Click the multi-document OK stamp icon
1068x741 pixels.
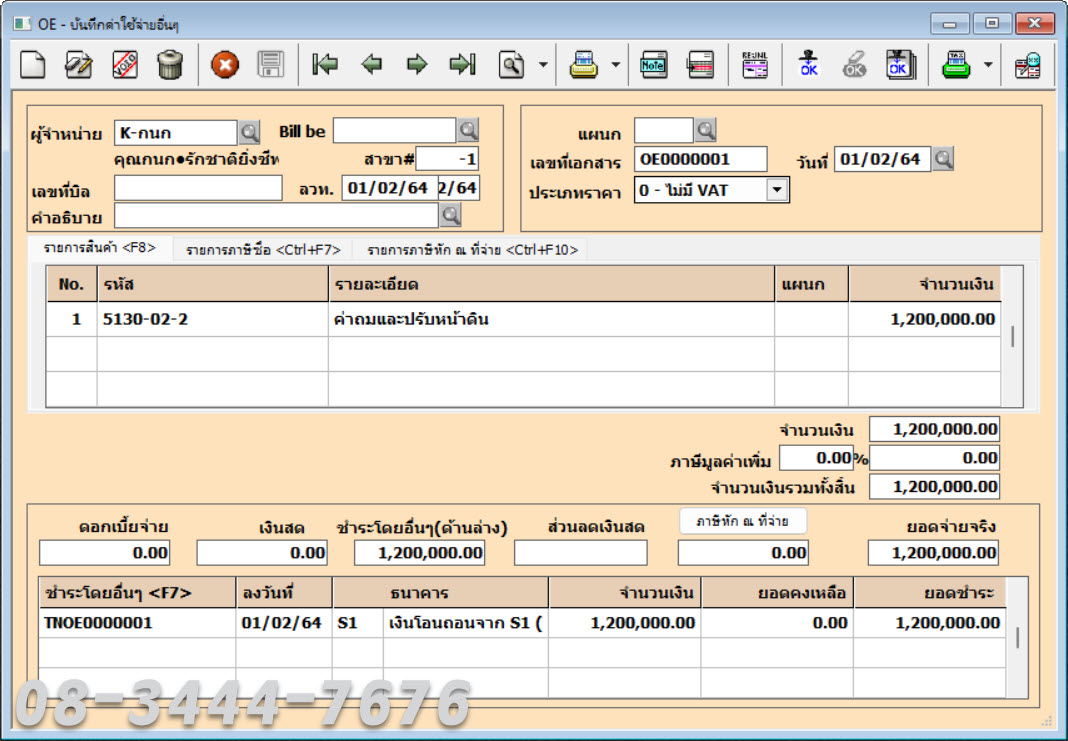[x=901, y=65]
